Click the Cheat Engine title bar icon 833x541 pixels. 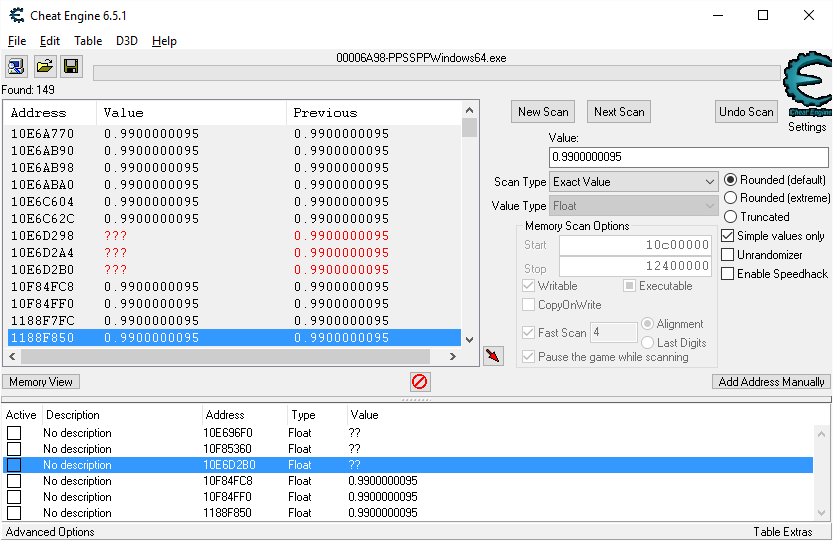[16, 16]
